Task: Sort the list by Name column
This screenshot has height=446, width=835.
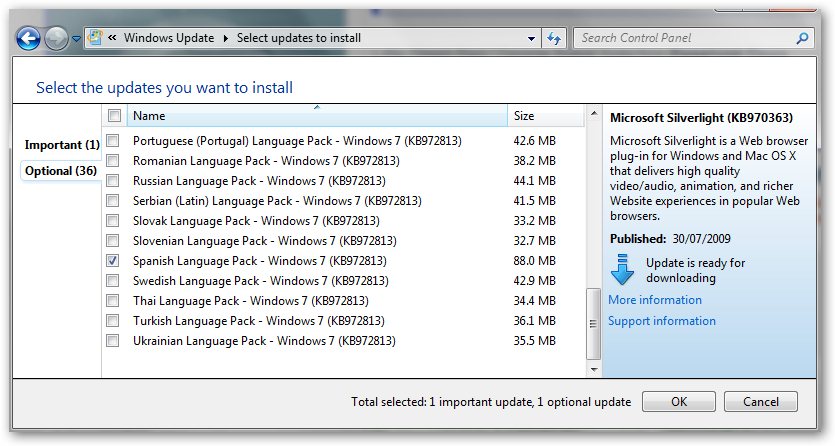Action: (317, 115)
